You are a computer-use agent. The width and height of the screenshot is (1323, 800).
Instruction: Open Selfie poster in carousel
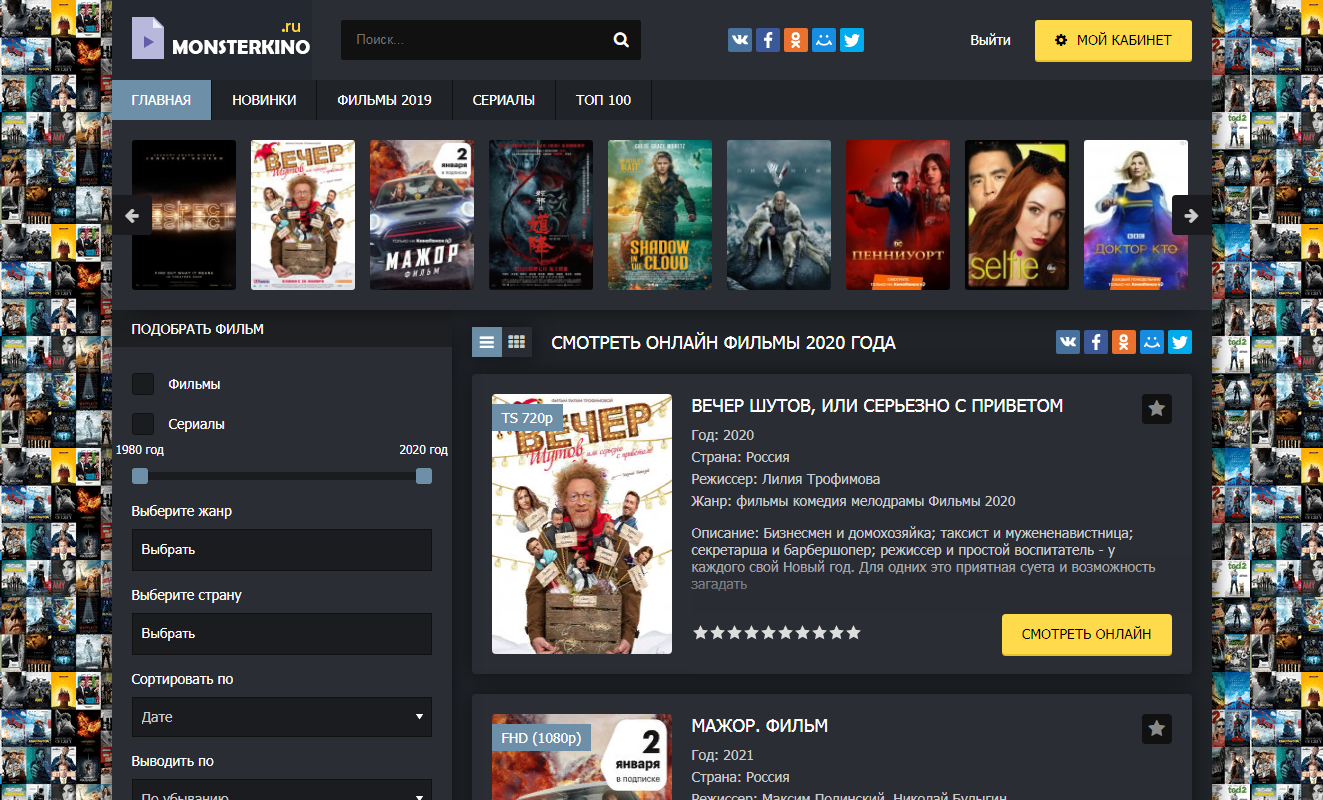pos(1017,215)
